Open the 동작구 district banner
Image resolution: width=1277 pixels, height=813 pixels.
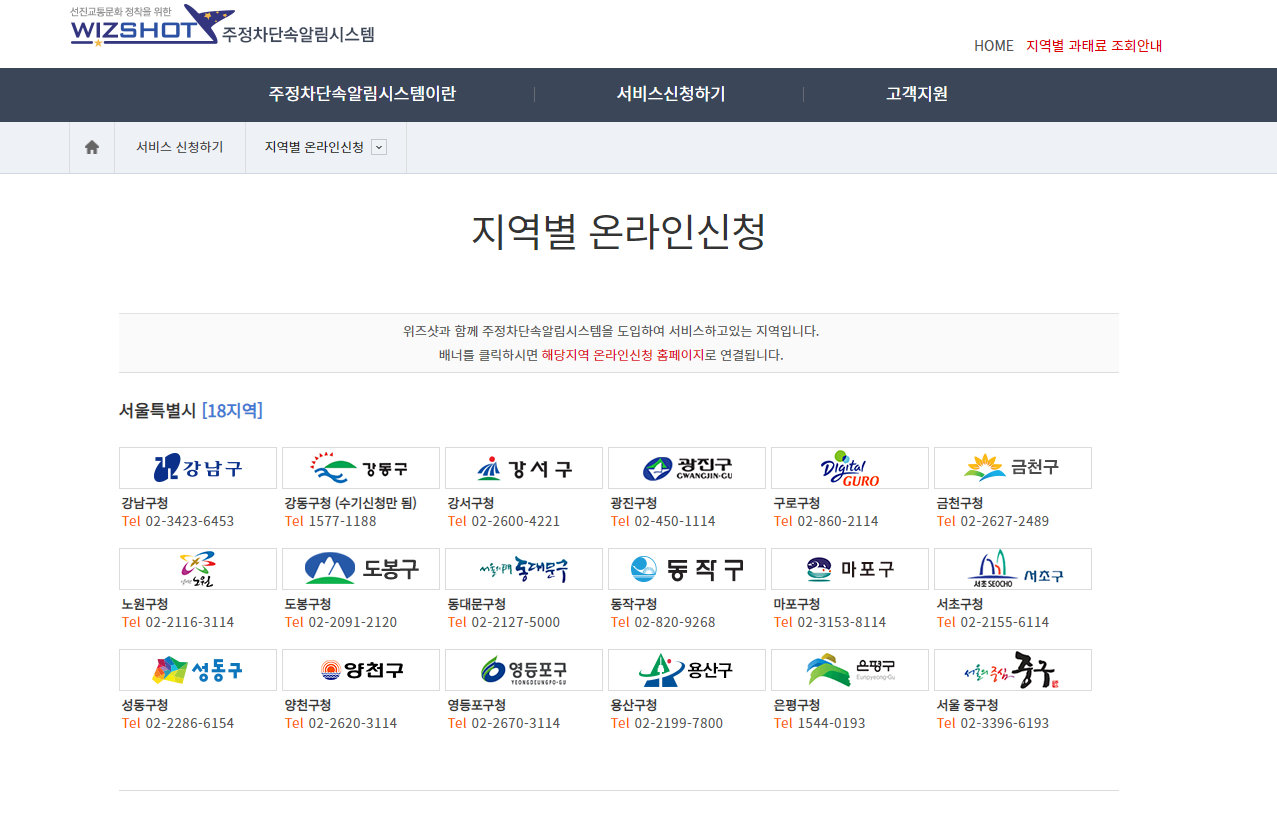(687, 569)
